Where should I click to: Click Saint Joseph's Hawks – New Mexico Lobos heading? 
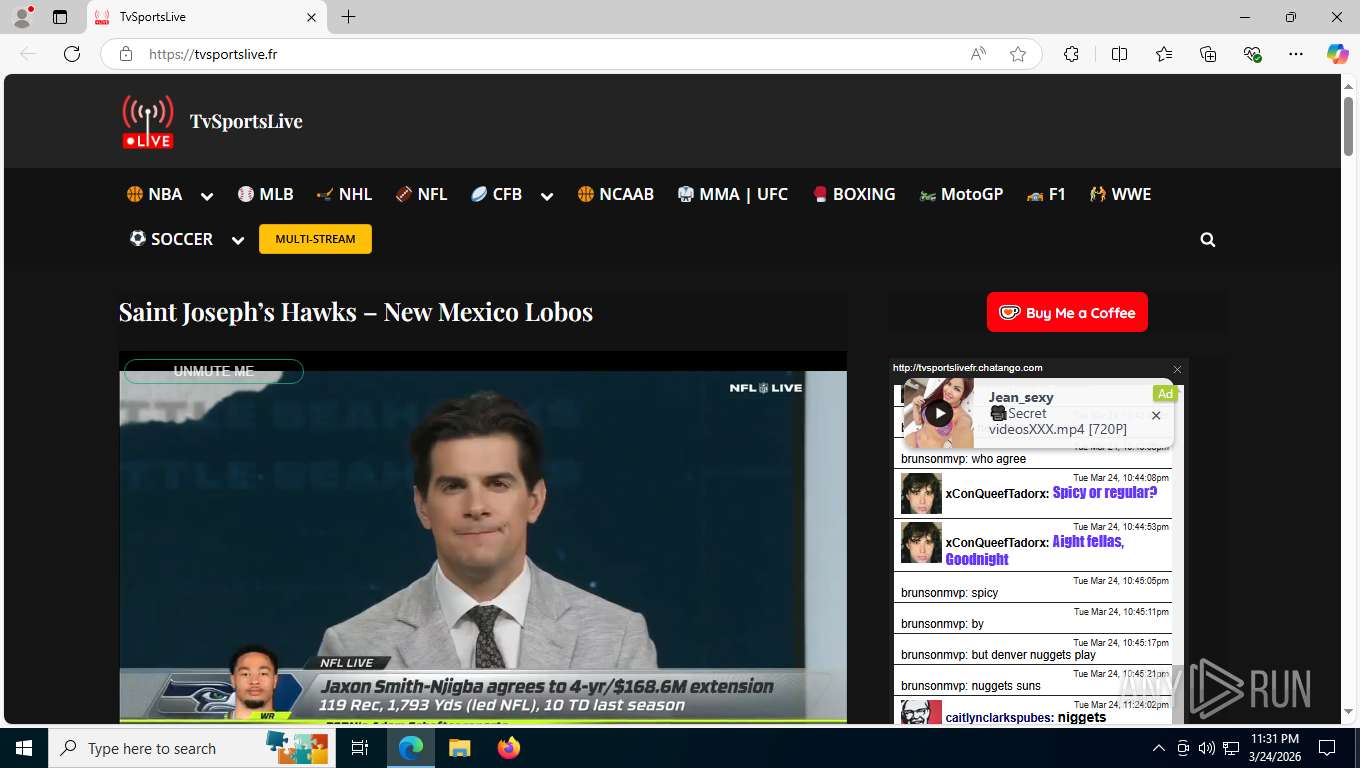(356, 312)
